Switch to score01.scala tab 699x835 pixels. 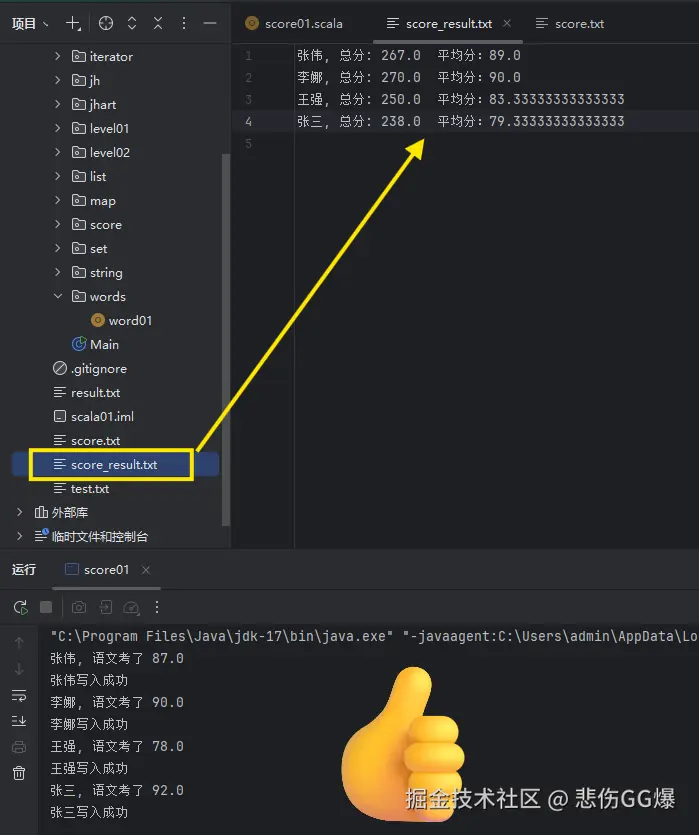point(294,23)
